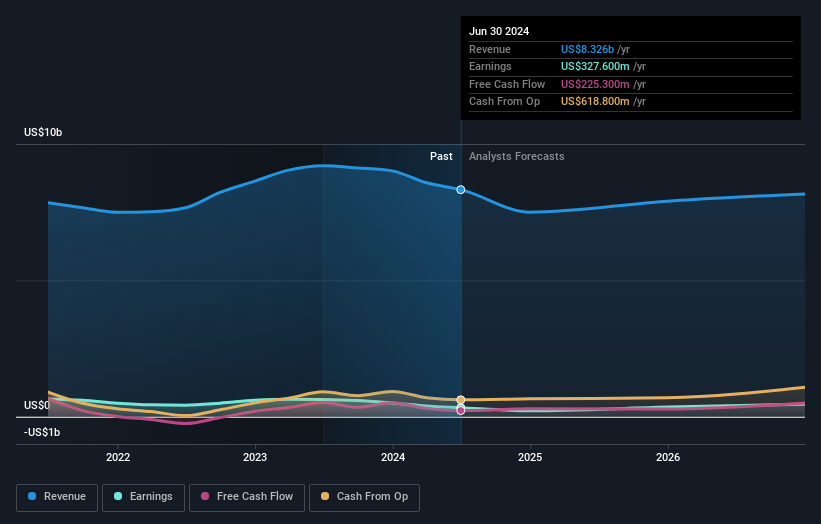The height and width of the screenshot is (524, 821).
Task: Click the US$0 y-axis label
Action: 37,405
